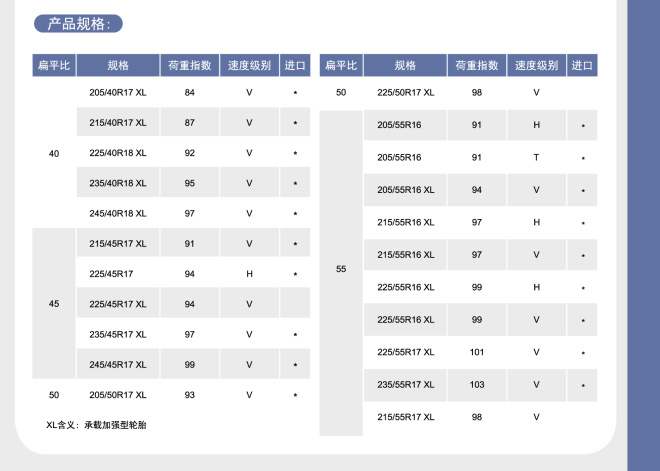This screenshot has height=471, width=660.
Task: Click import star mark in 235/55R17 XL row
Action: coord(583,385)
